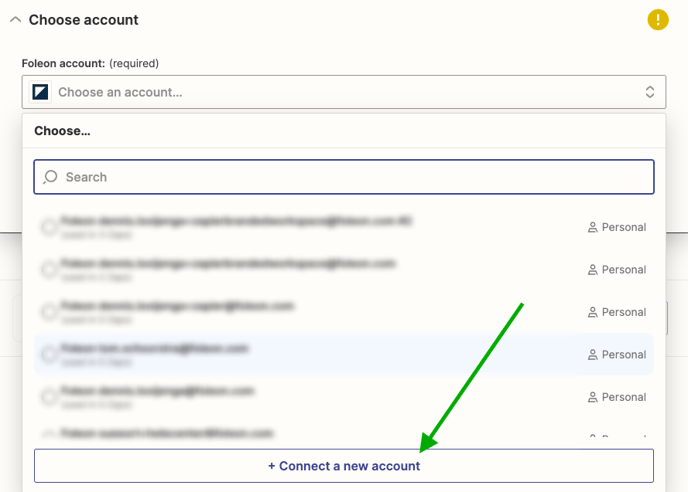Click the up-down arrows on account dropdown
This screenshot has width=688, height=492.
(x=649, y=92)
